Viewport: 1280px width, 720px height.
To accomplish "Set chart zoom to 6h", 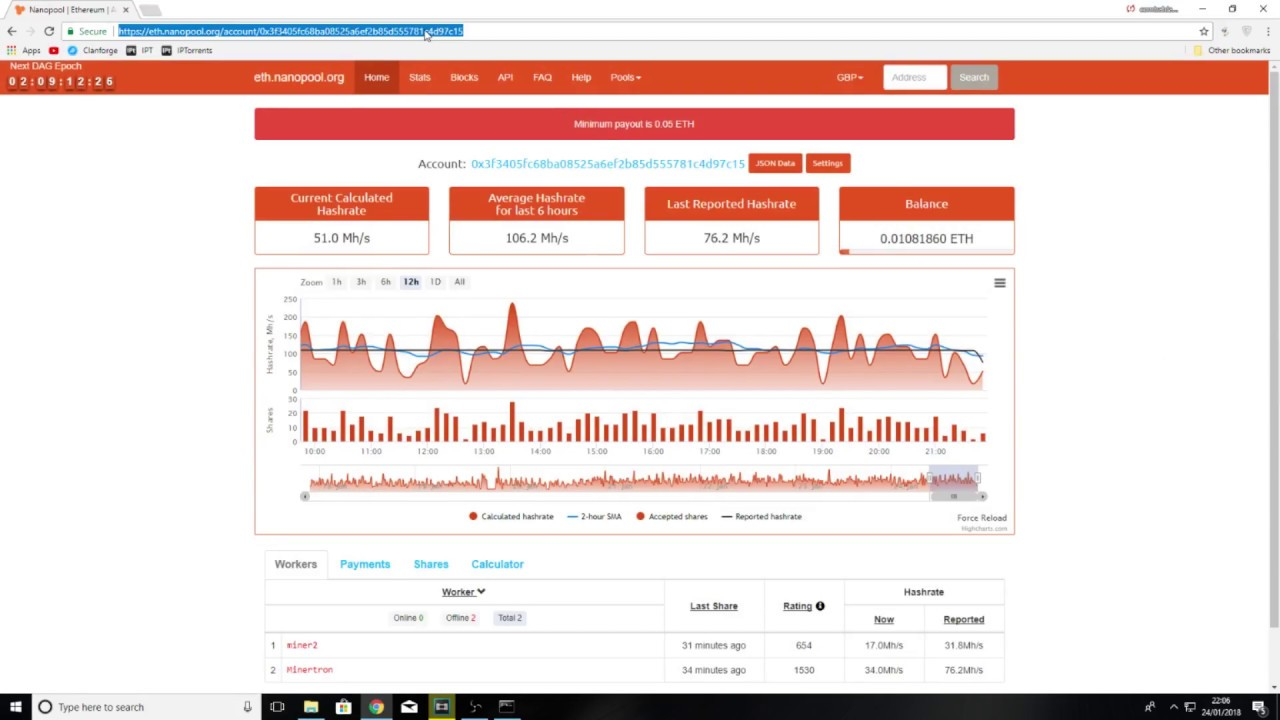I will tap(385, 282).
